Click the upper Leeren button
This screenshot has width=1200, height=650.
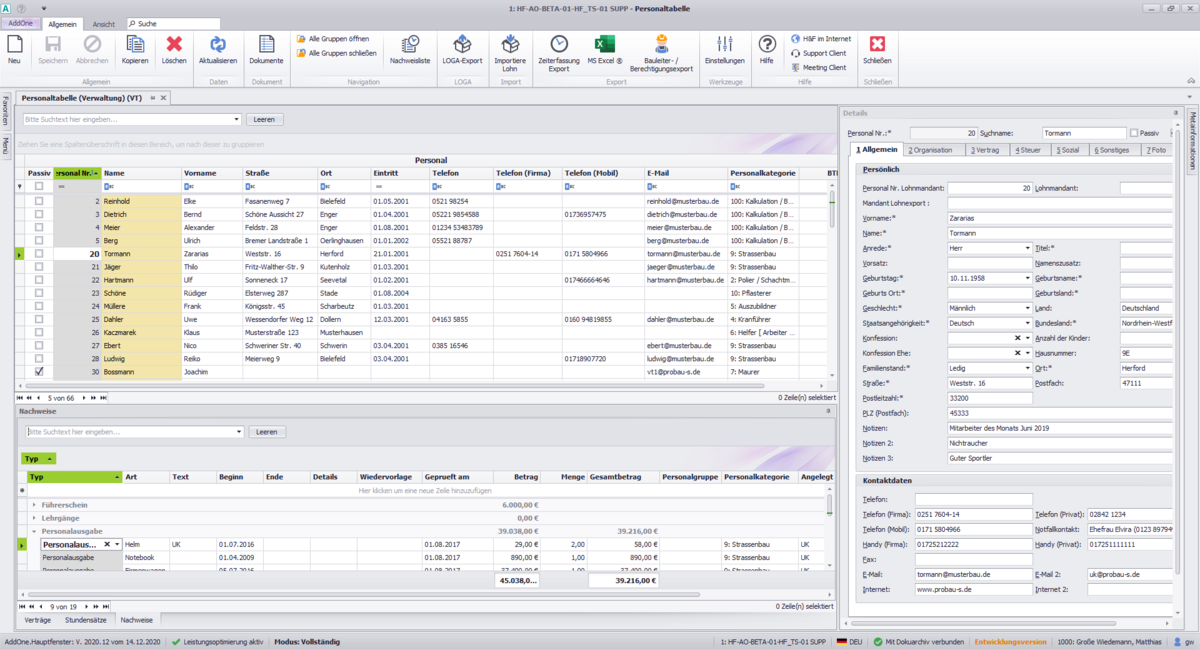point(265,119)
